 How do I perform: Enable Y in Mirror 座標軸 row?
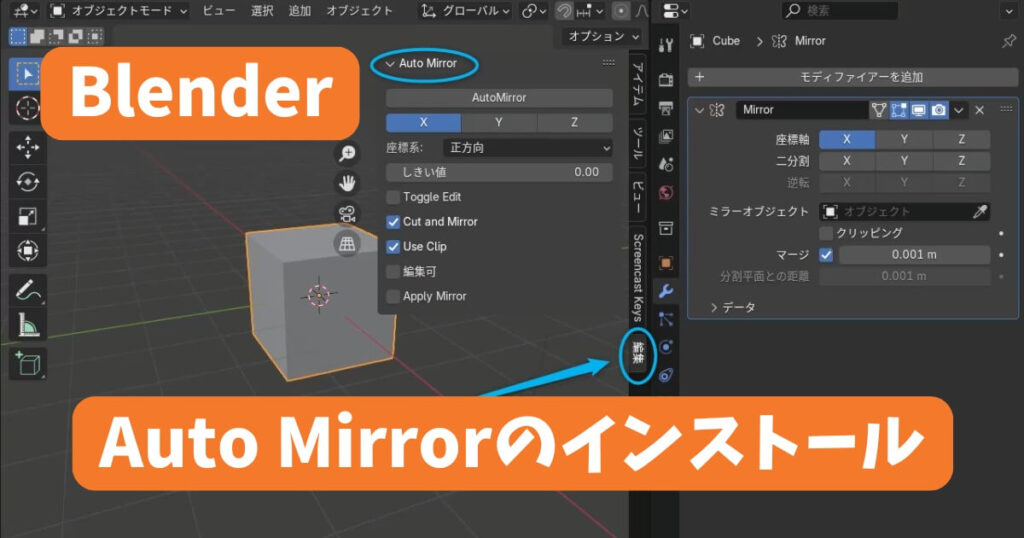tap(904, 140)
